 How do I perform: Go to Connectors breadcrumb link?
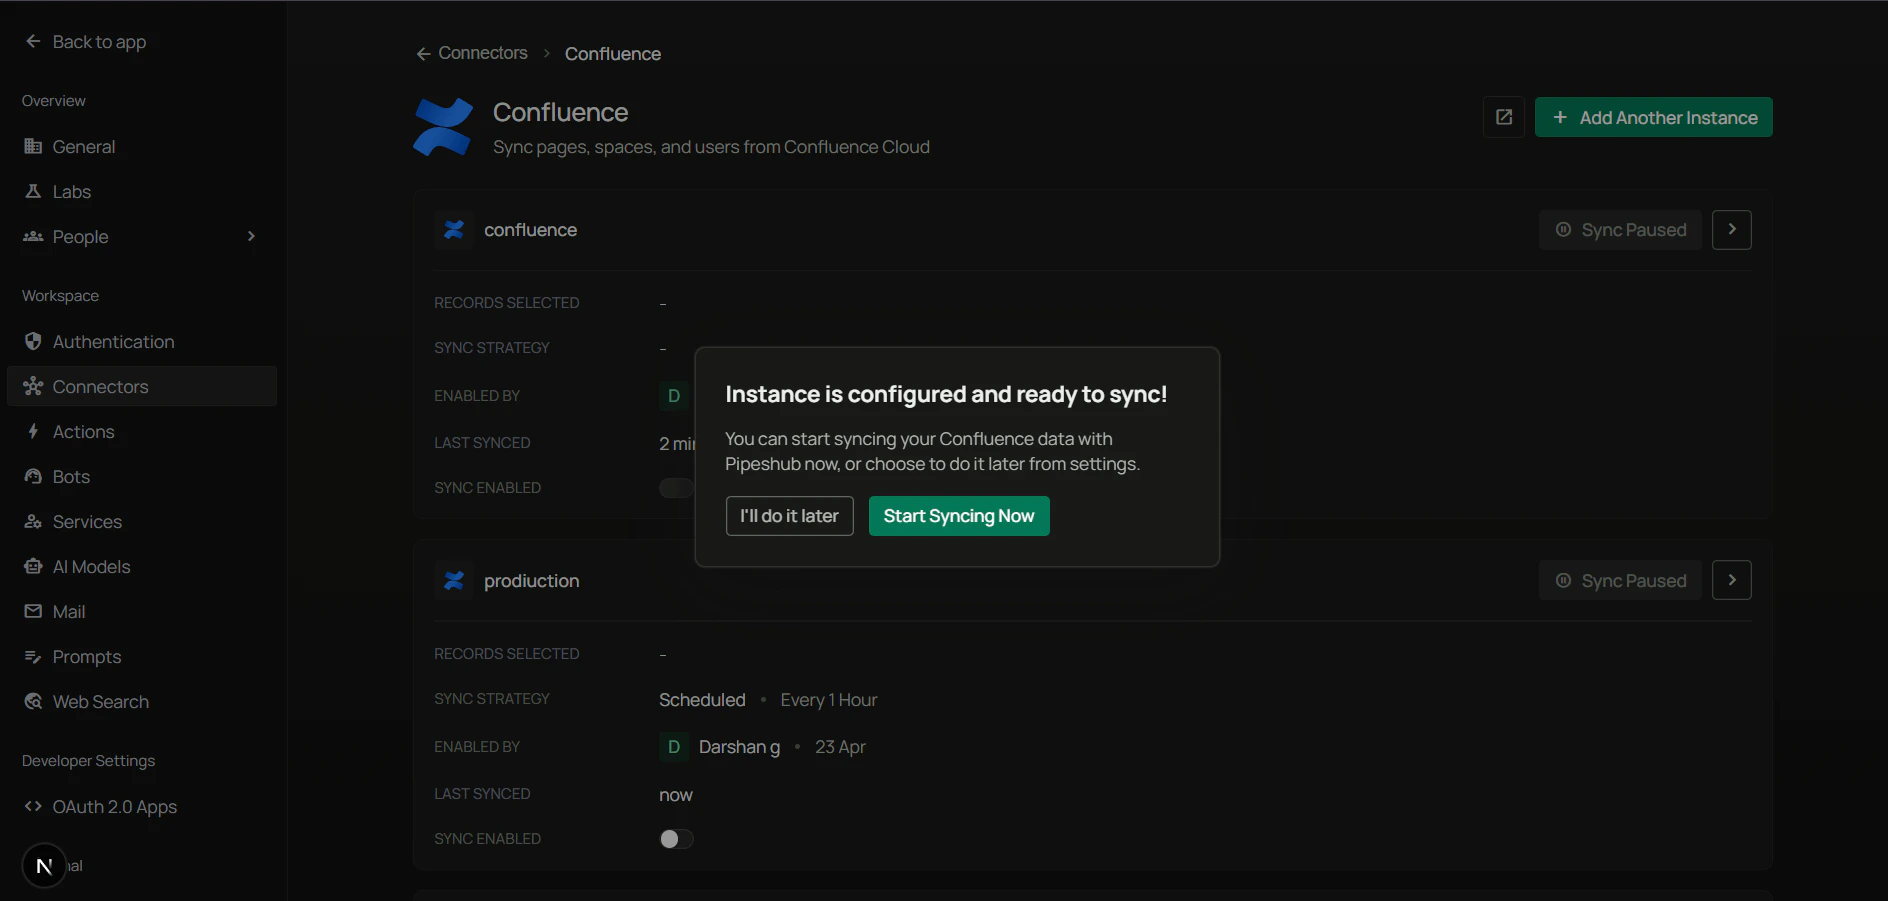[x=483, y=53]
